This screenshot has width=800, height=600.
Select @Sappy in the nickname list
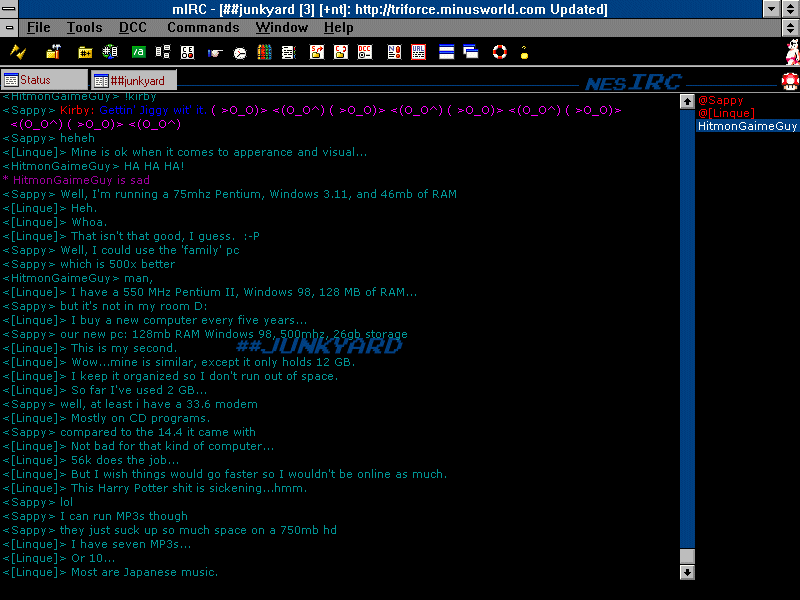tap(720, 101)
